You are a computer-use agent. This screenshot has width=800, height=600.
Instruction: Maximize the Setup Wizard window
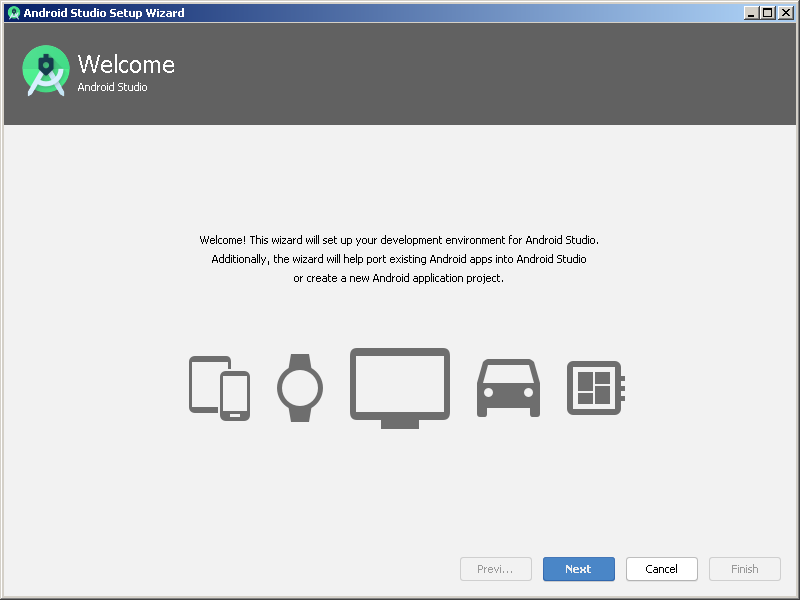point(767,13)
